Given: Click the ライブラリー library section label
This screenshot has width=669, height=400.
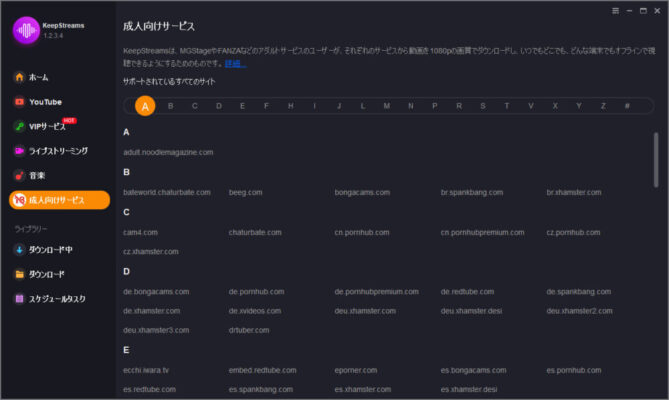Looking at the screenshot, I should (x=31, y=229).
